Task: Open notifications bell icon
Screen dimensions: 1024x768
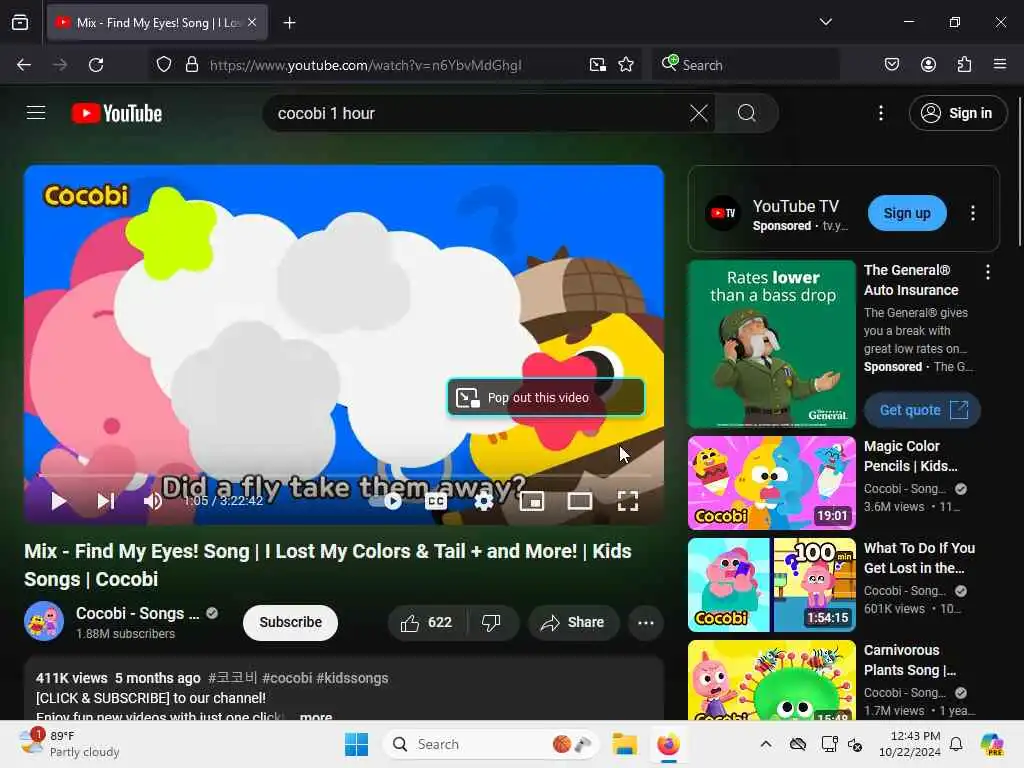Action: (955, 744)
